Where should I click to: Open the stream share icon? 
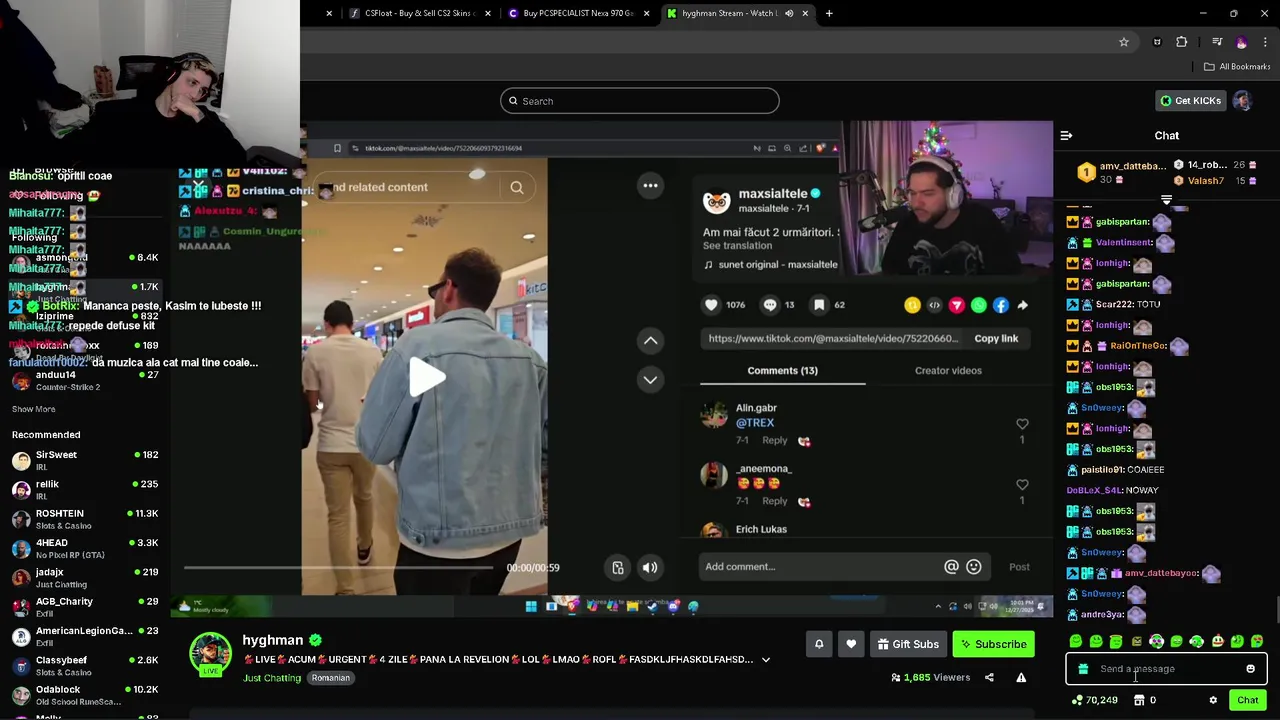pyautogui.click(x=989, y=677)
